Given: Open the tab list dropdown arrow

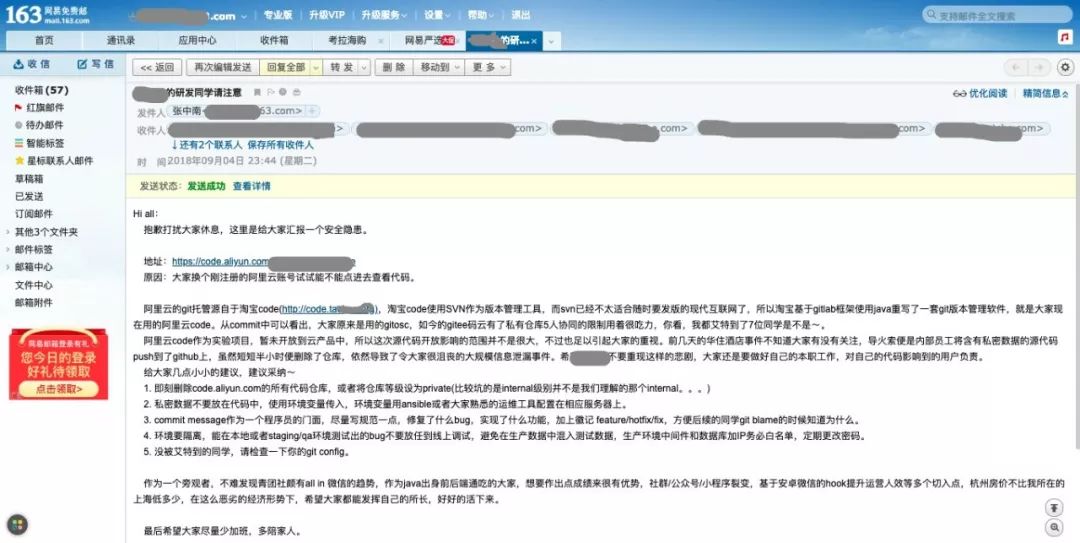Looking at the screenshot, I should pyautogui.click(x=551, y=41).
